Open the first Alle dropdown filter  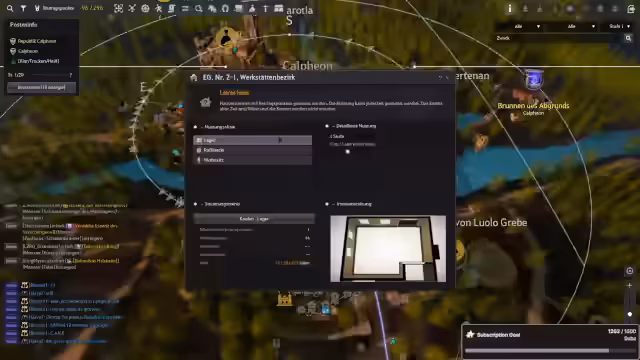click(521, 26)
